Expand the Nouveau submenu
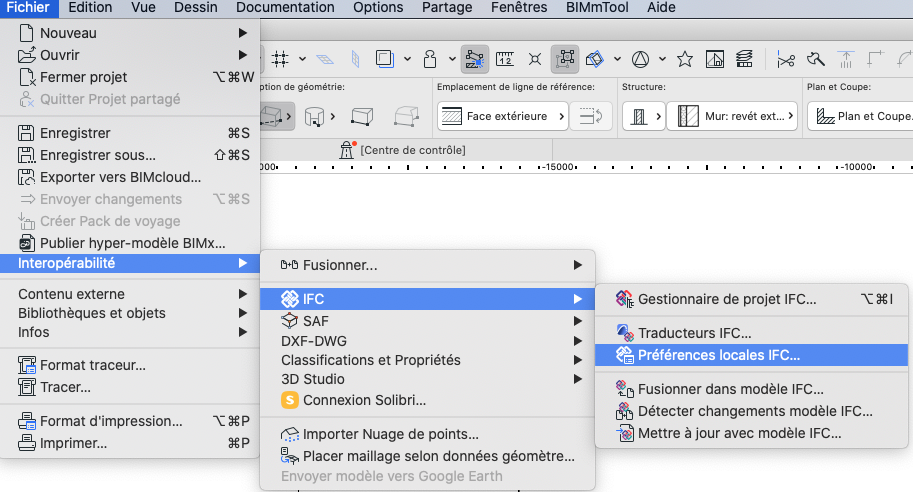 coord(130,33)
